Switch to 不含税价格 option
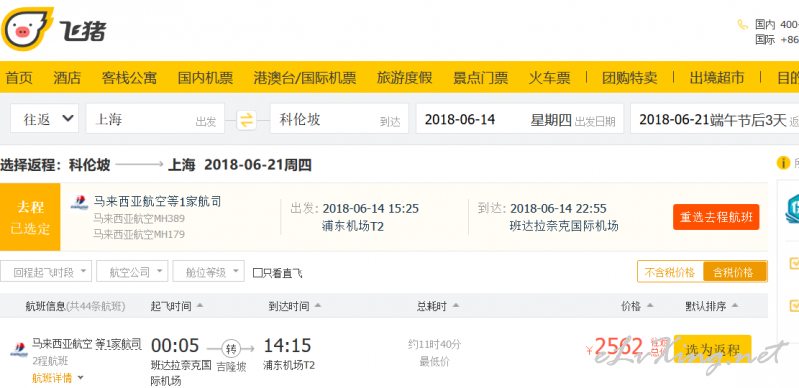Screen dimensions: 799x388 (670, 272)
